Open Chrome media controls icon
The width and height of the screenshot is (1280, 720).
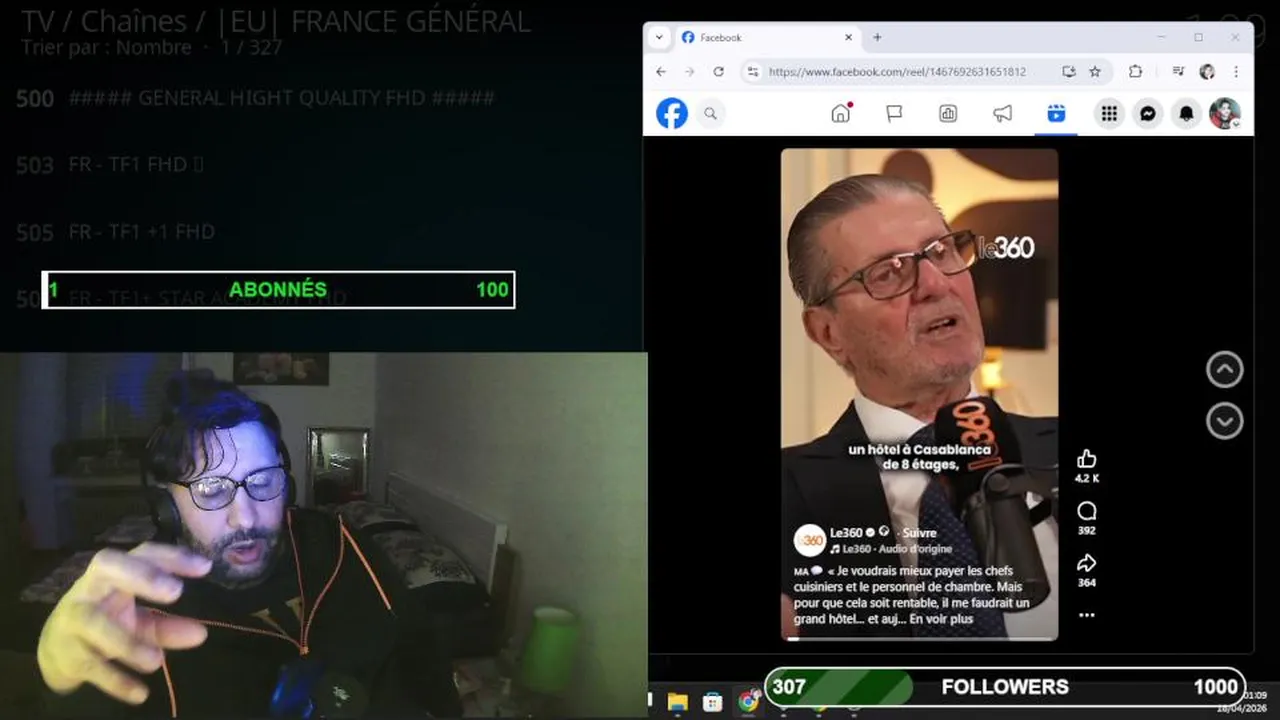1179,72
